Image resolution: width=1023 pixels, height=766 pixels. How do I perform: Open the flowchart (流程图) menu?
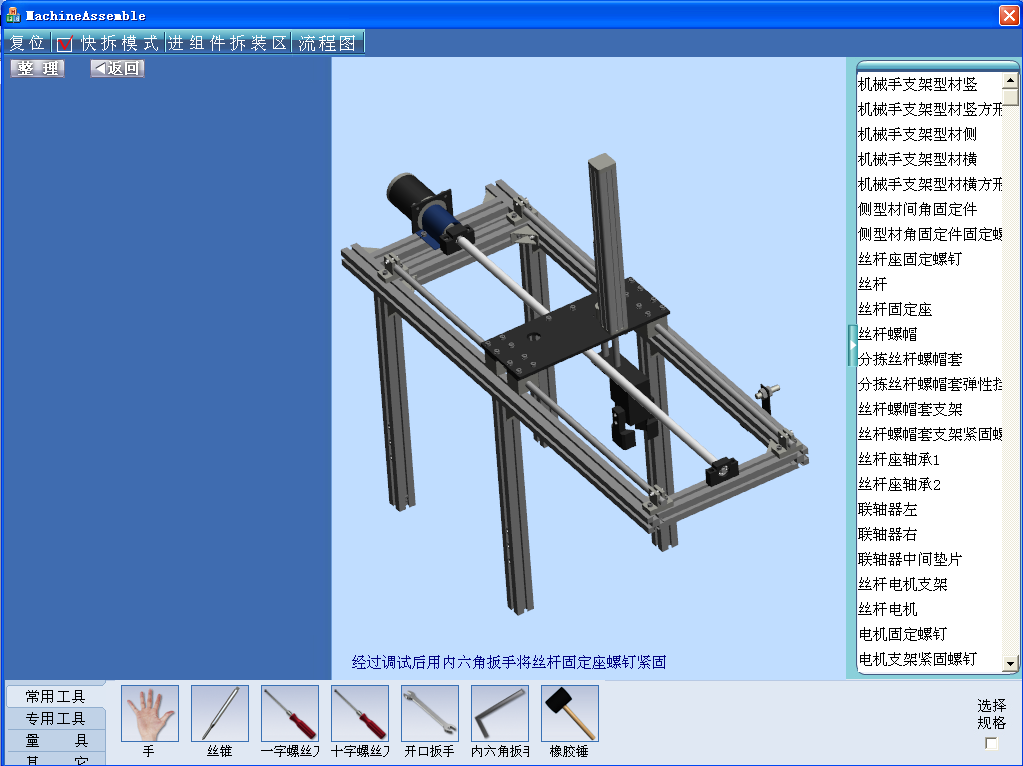pyautogui.click(x=327, y=43)
